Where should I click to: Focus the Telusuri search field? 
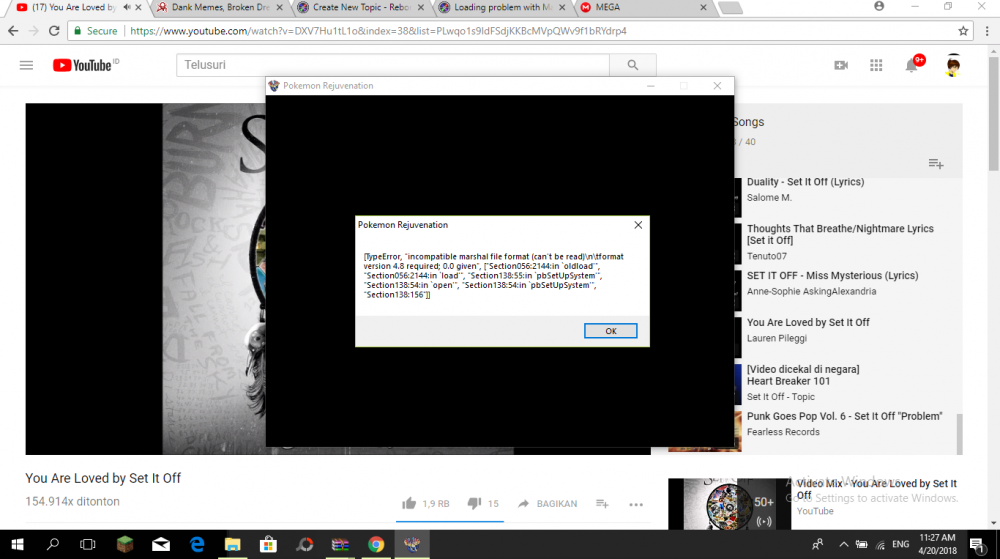click(393, 65)
